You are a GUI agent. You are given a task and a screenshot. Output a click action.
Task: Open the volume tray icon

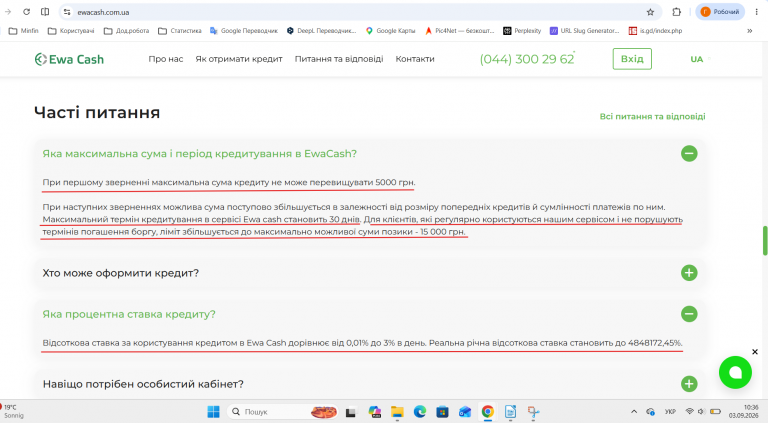[x=701, y=412]
